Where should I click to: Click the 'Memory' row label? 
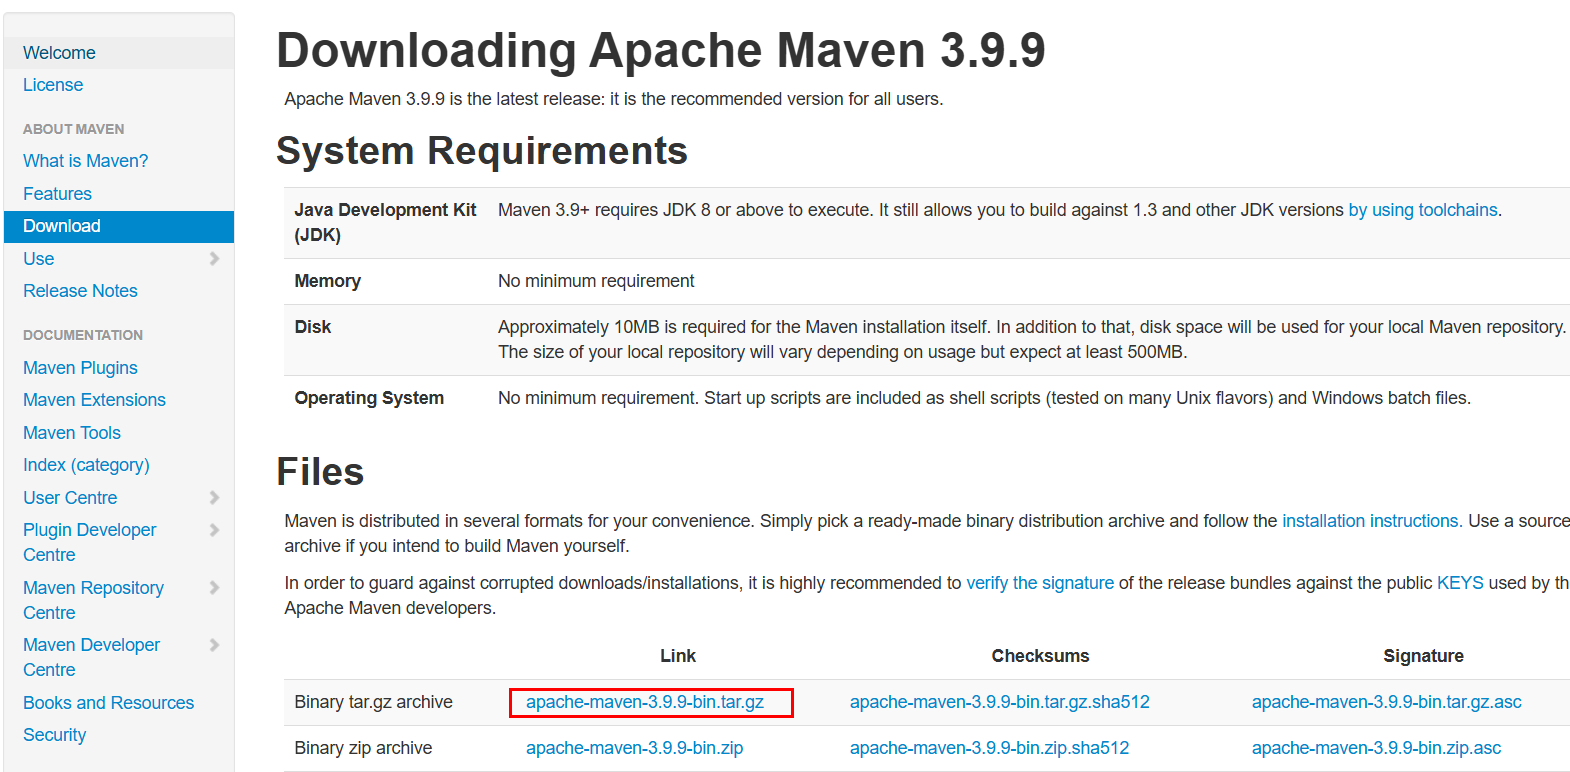click(x=327, y=281)
